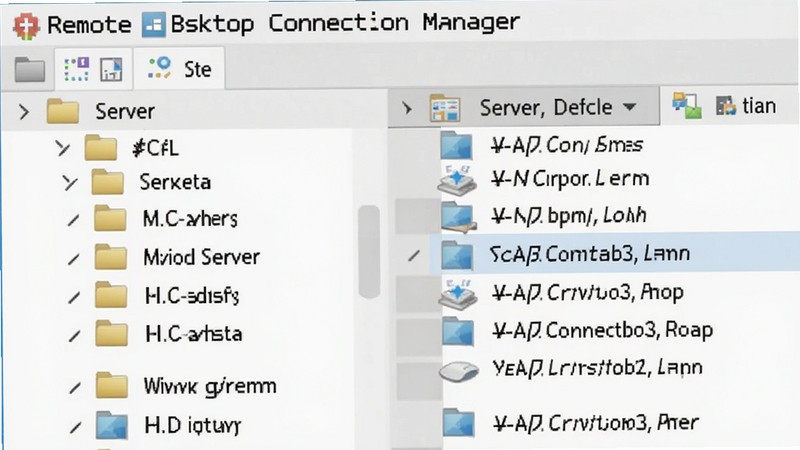Select the 'V-AP. Connectbo3, Roap' entry

pos(603,331)
